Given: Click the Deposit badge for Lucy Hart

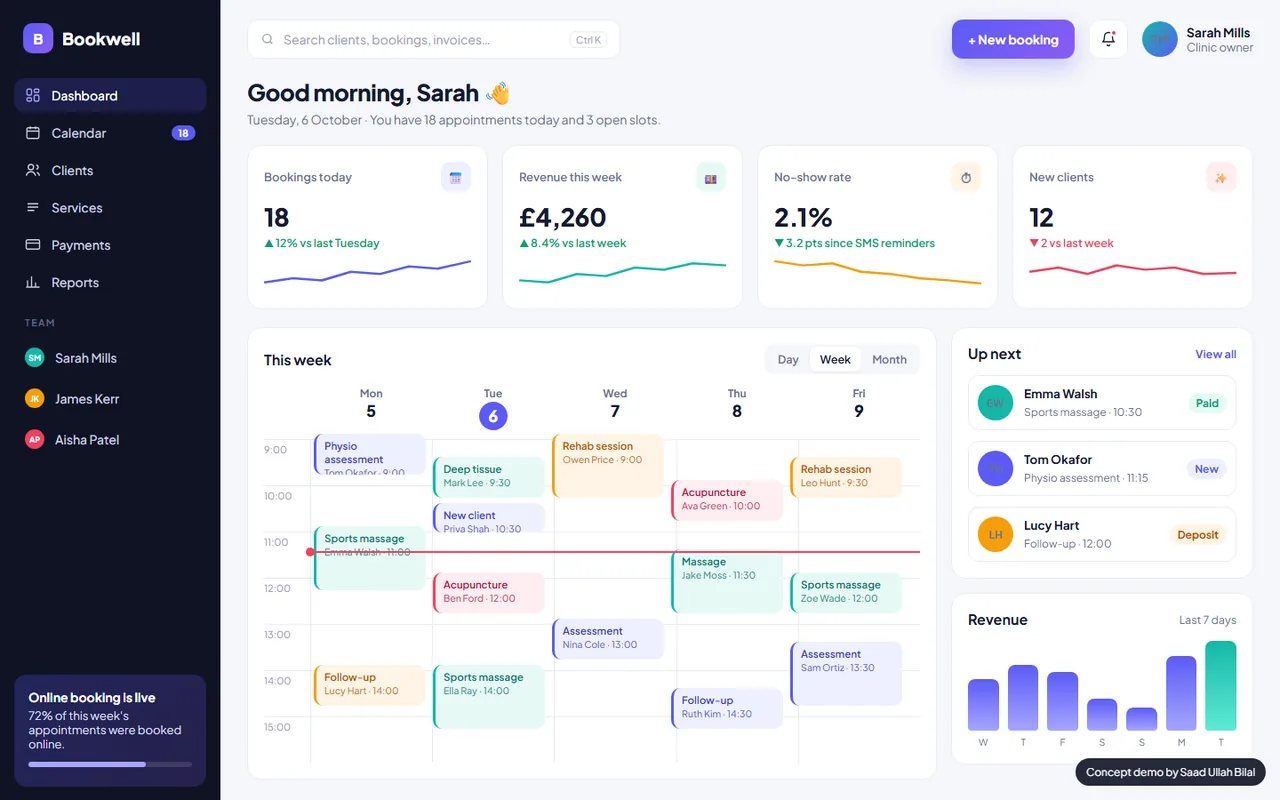Looking at the screenshot, I should (1197, 534).
